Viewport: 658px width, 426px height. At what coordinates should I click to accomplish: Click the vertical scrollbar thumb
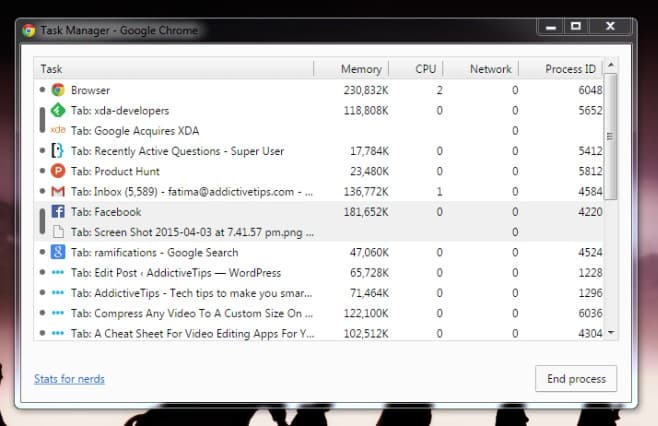coord(611,136)
